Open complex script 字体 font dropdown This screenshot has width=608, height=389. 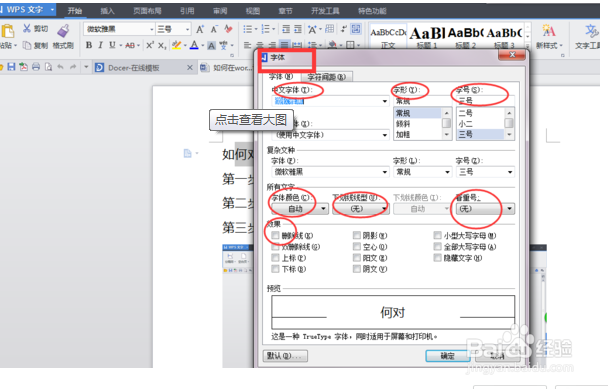(384, 172)
